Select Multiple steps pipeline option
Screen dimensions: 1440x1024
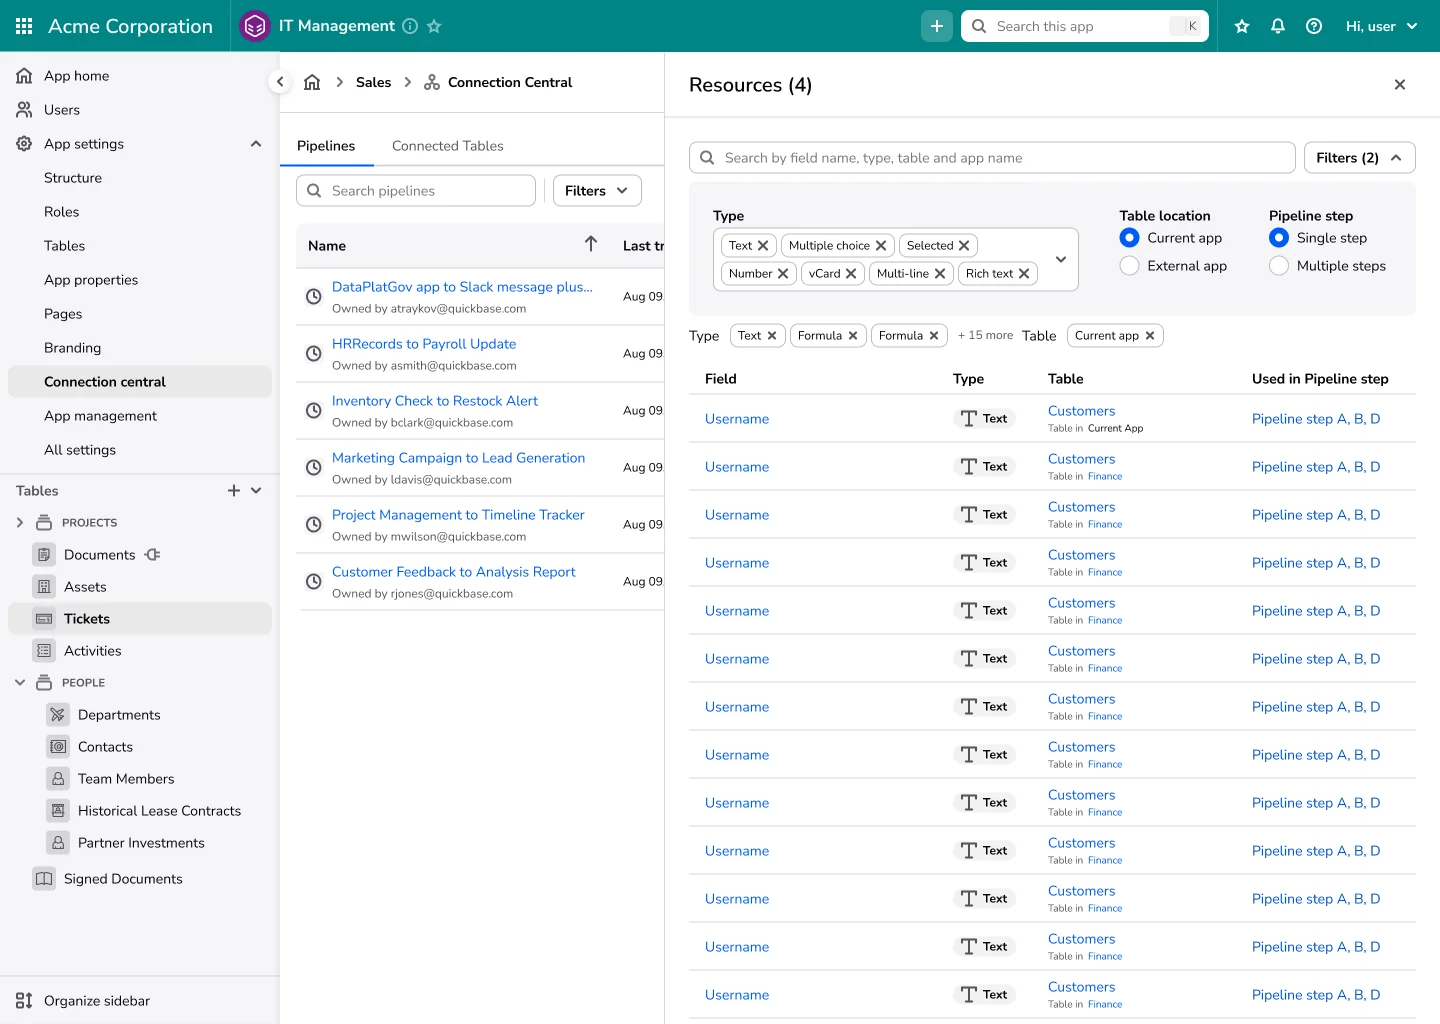(1279, 266)
